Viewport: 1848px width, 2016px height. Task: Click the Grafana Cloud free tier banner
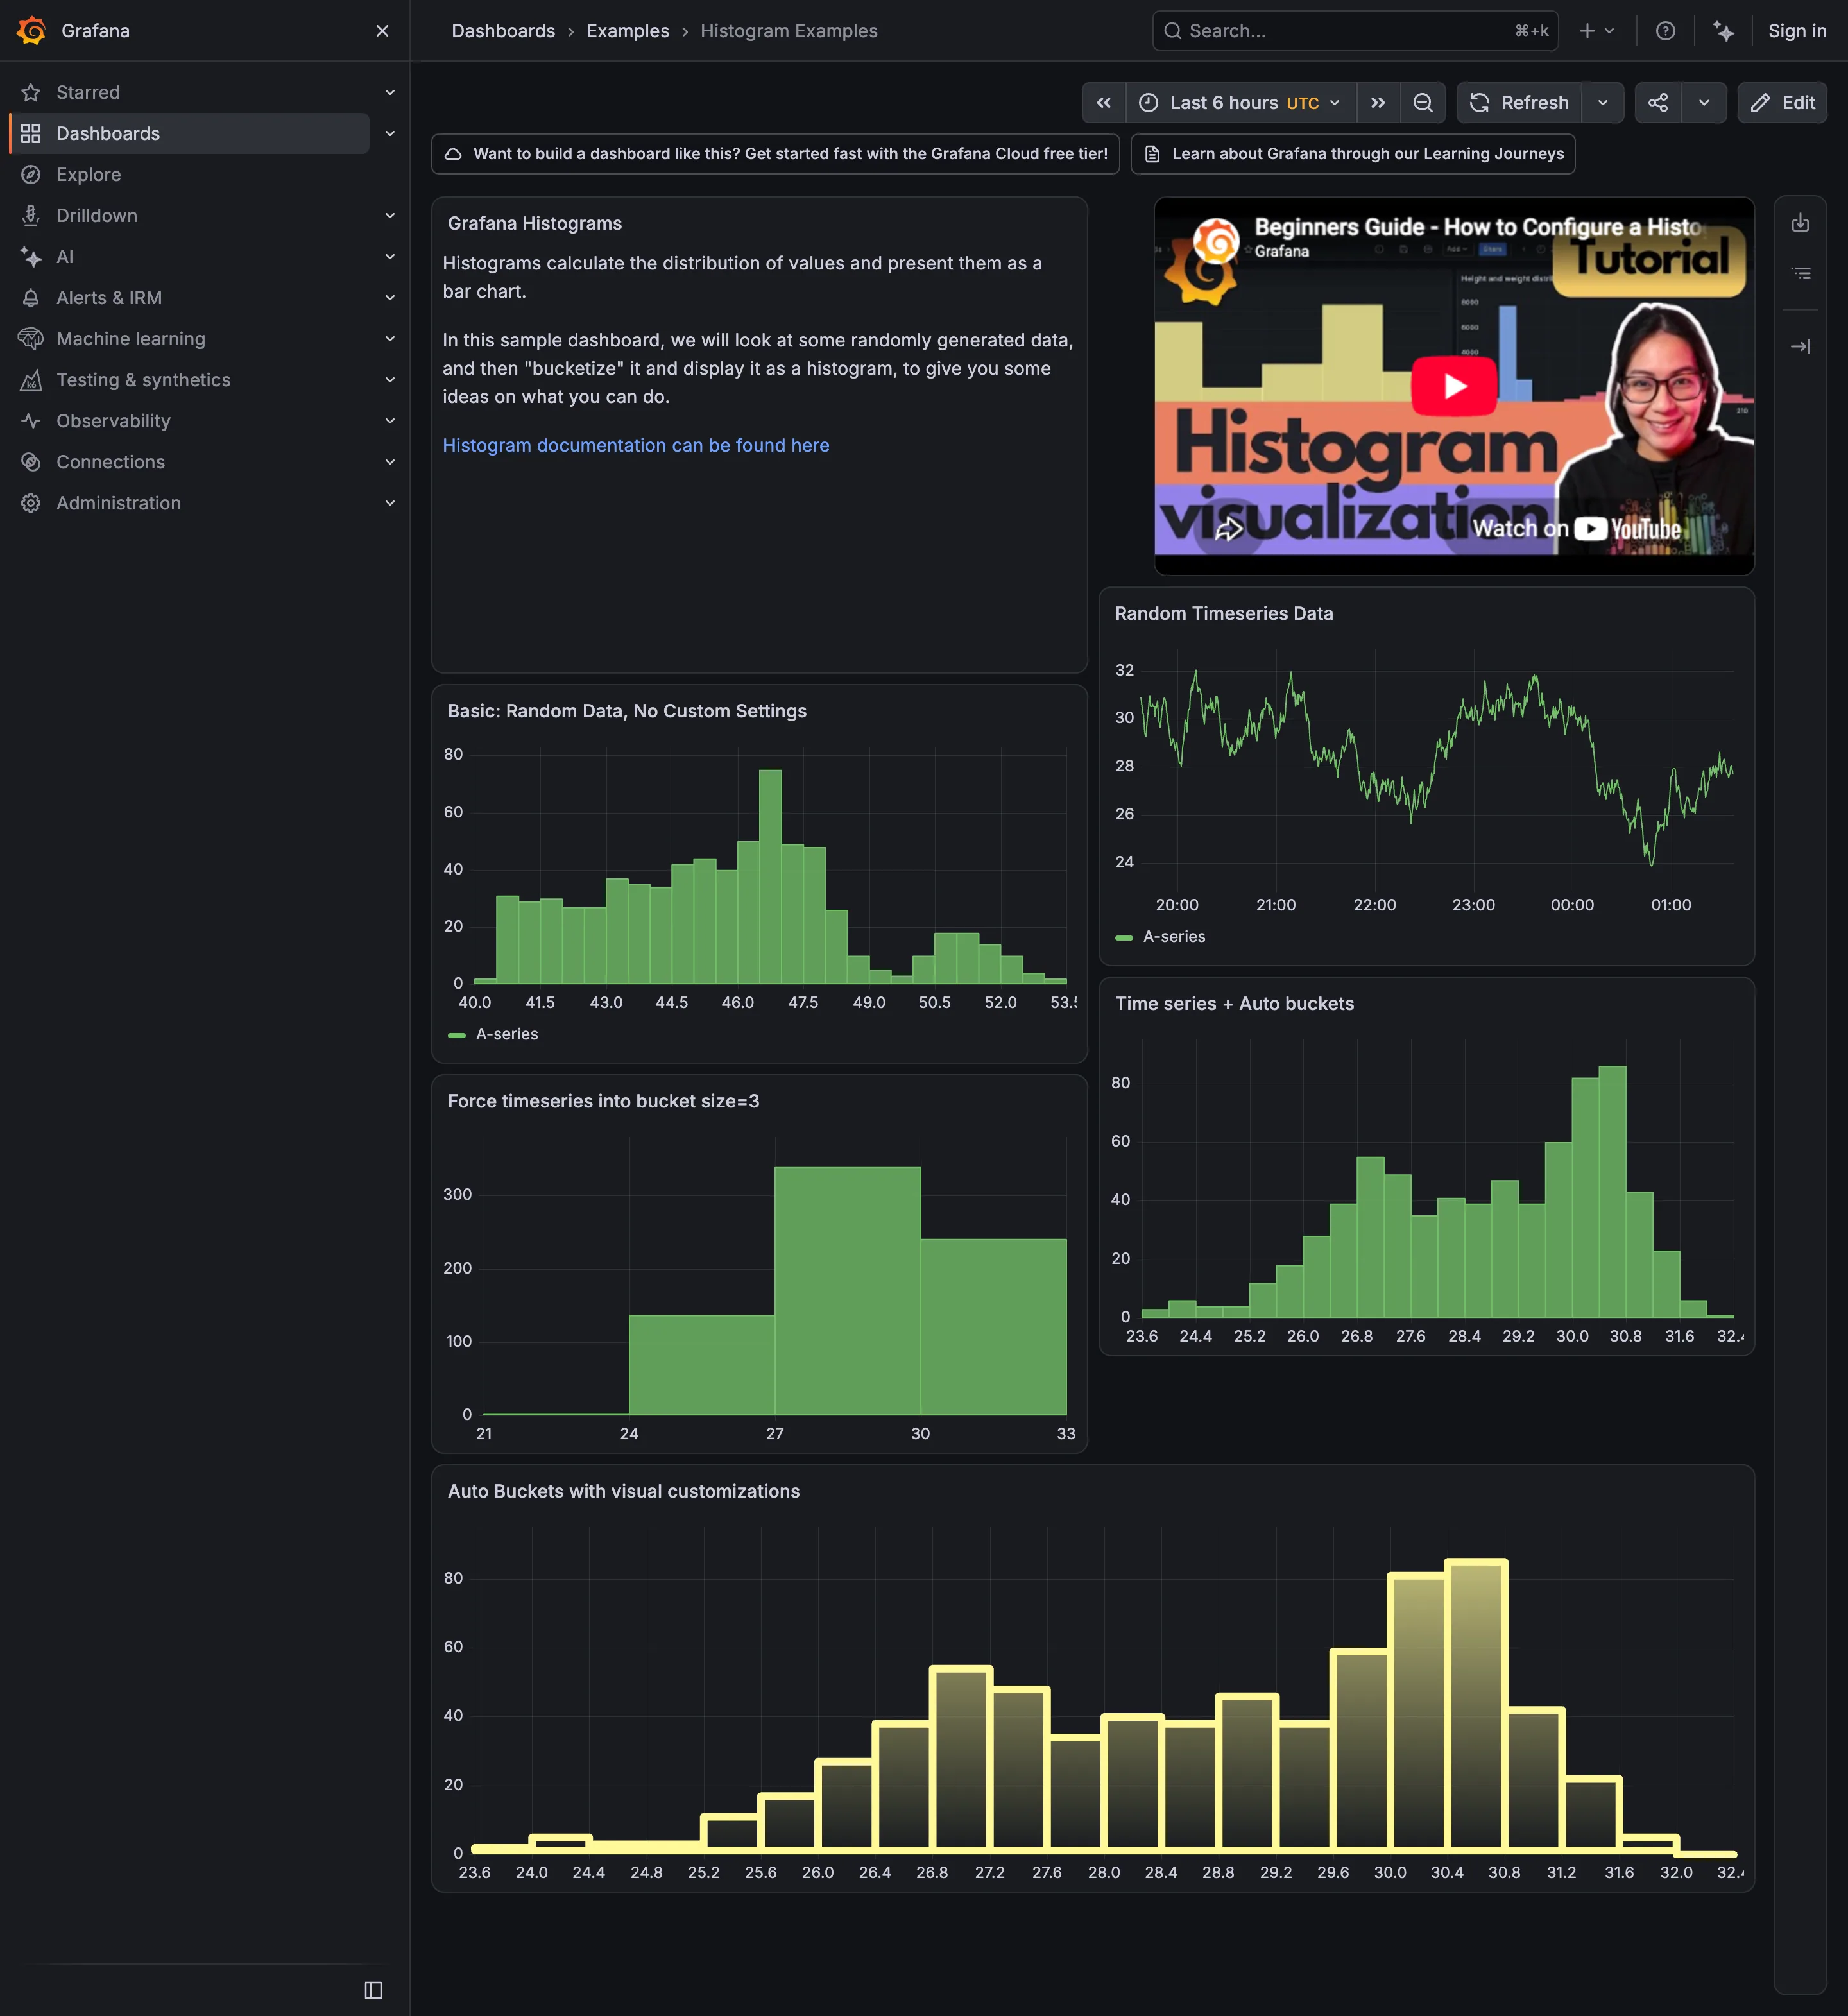pos(775,153)
